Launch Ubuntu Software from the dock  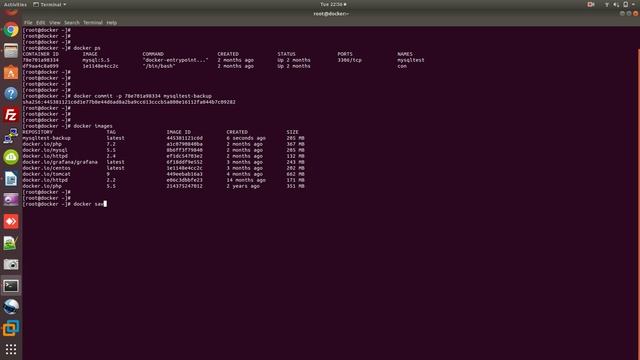(x=11, y=73)
